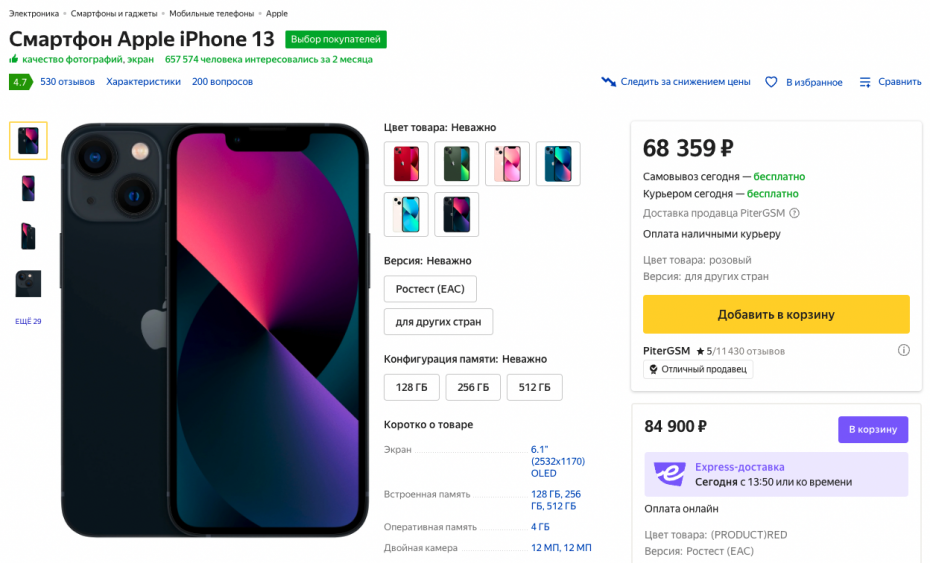Viewport: 930px width, 563px height.
Task: Choose the Ростест (EAC) version
Action: (430, 289)
